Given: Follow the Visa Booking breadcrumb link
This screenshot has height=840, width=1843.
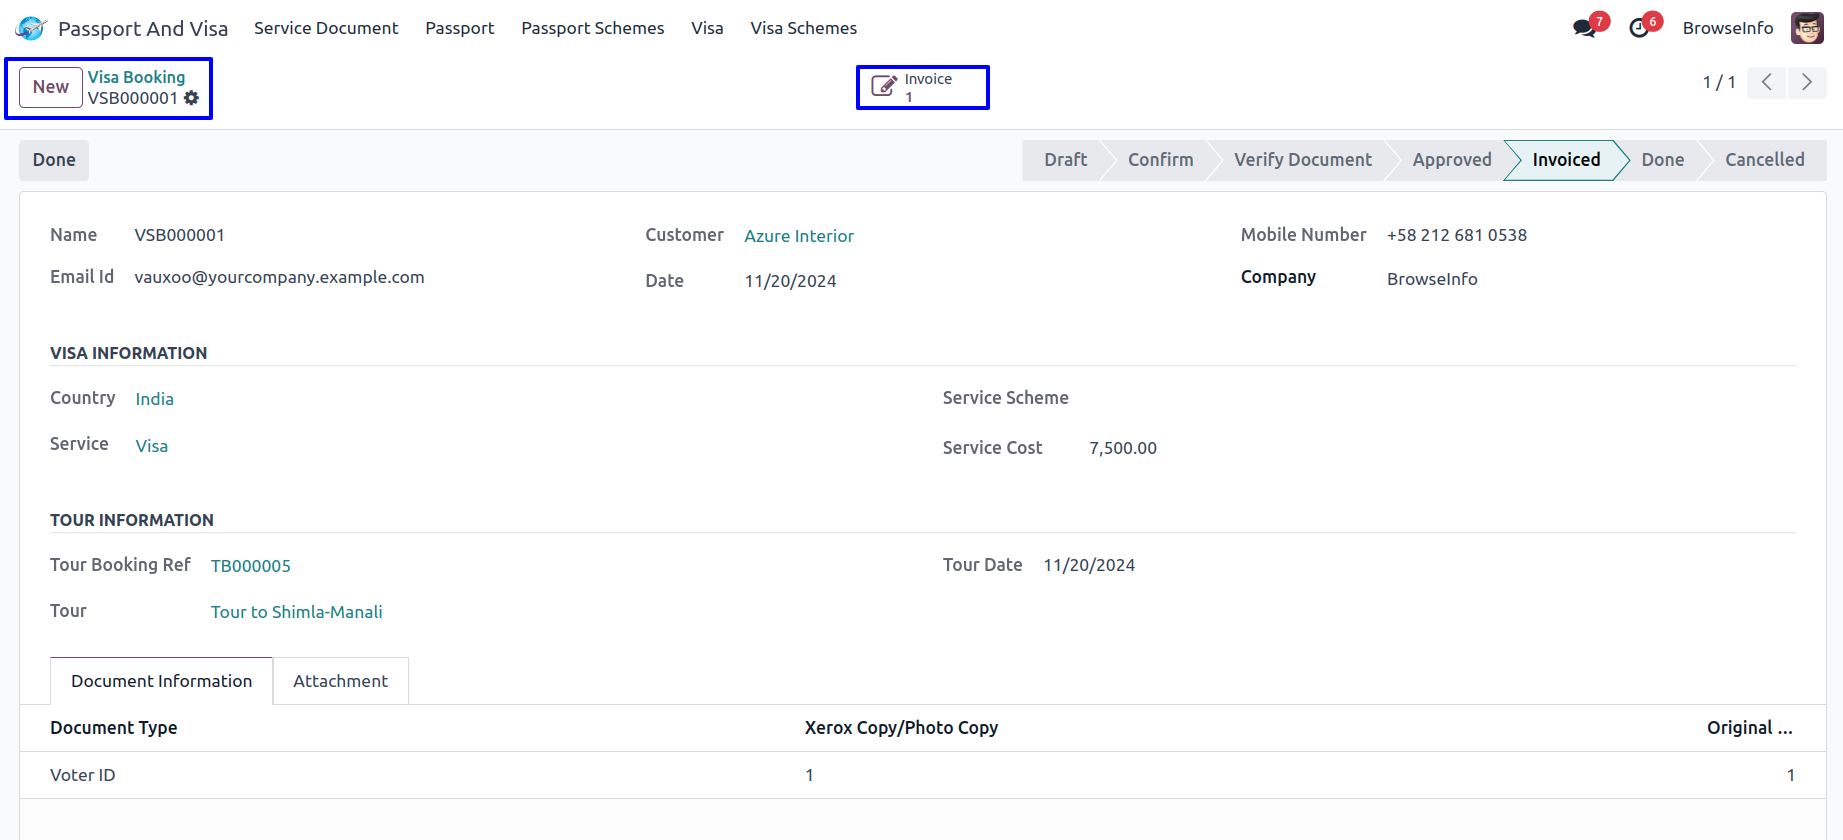Looking at the screenshot, I should coord(136,77).
